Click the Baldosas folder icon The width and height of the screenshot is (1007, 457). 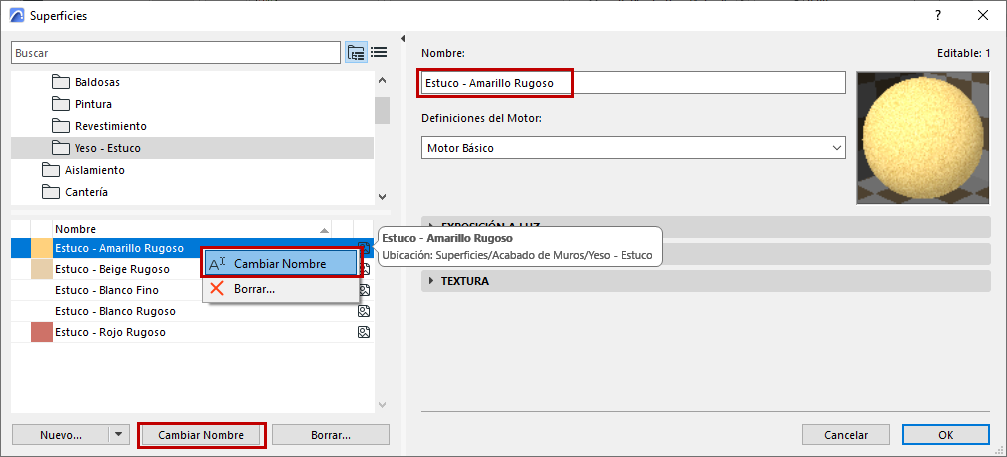60,82
